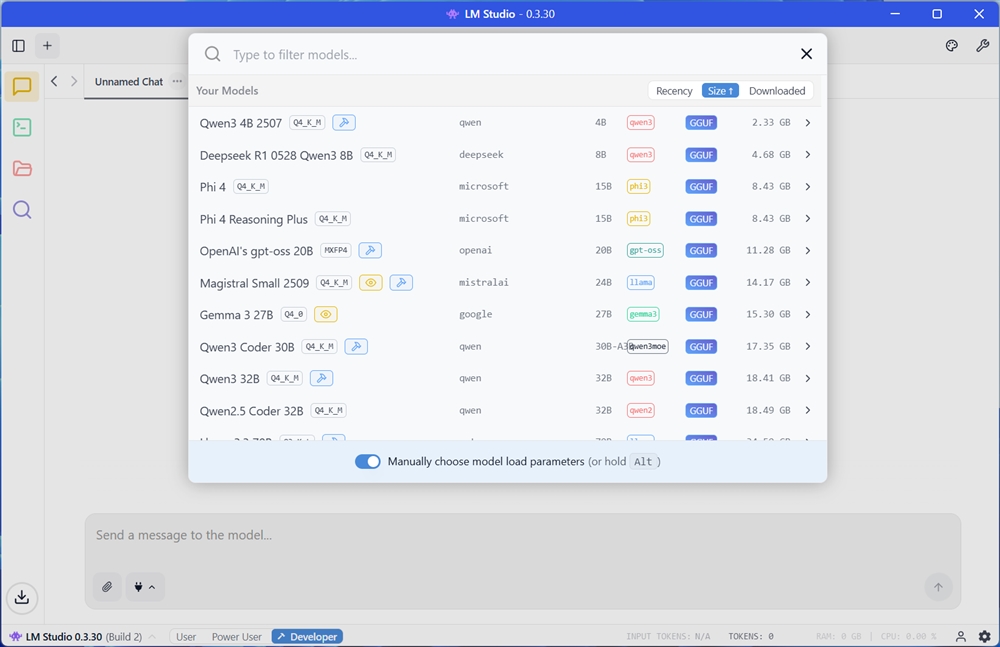The height and width of the screenshot is (647, 1000).
Task: Close the model picker with X
Action: 806,54
